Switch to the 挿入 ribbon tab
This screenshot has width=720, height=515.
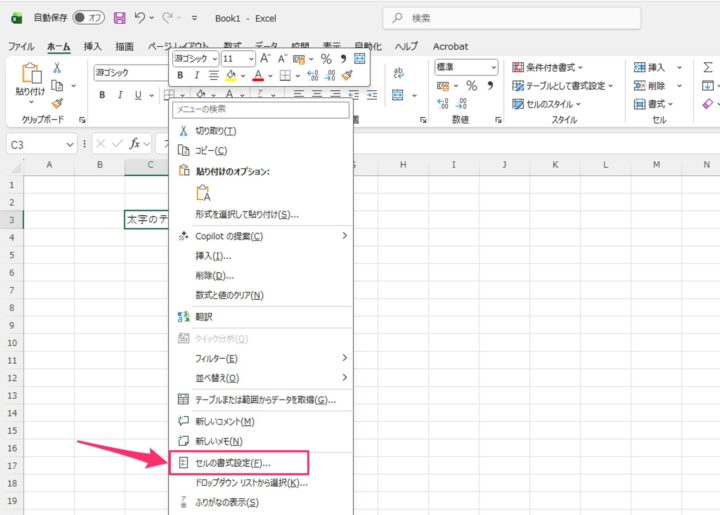[93, 46]
